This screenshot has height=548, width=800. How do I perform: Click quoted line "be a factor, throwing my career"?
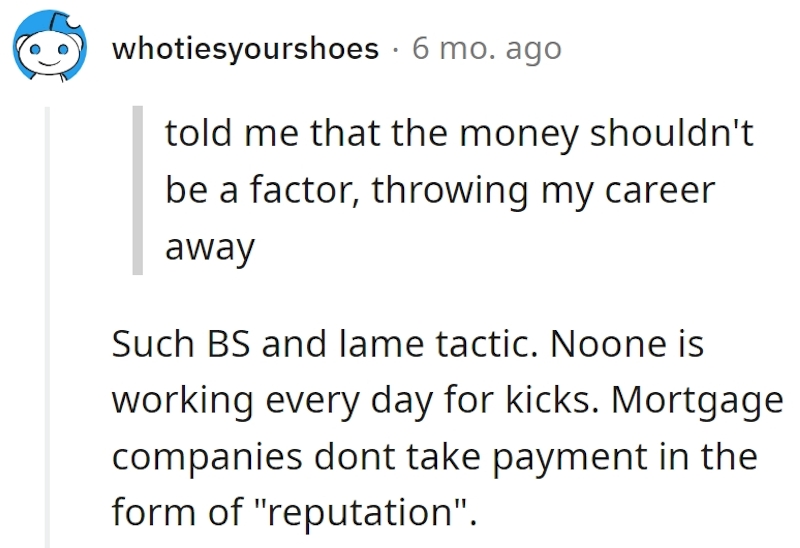[440, 191]
